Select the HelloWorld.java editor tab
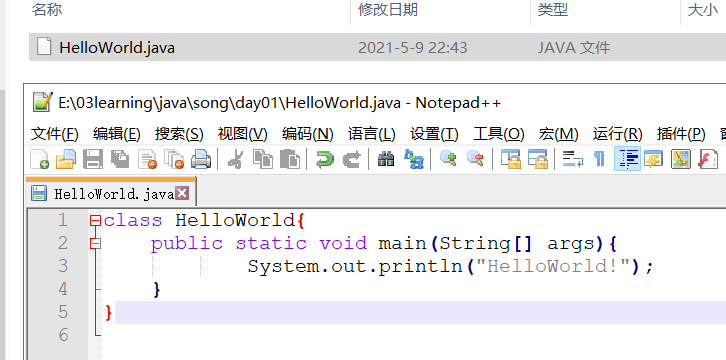Image resolution: width=726 pixels, height=360 pixels. [x=111, y=193]
